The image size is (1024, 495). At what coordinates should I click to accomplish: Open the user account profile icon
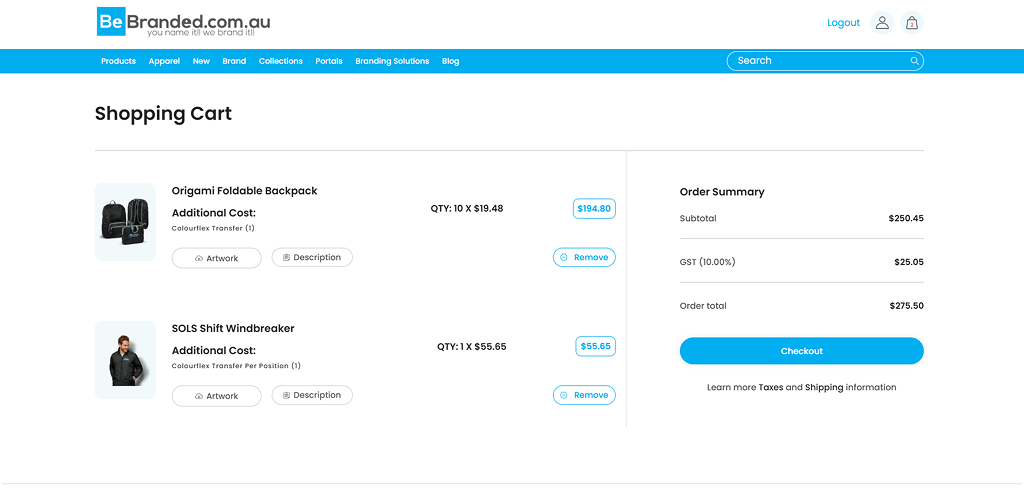[881, 23]
